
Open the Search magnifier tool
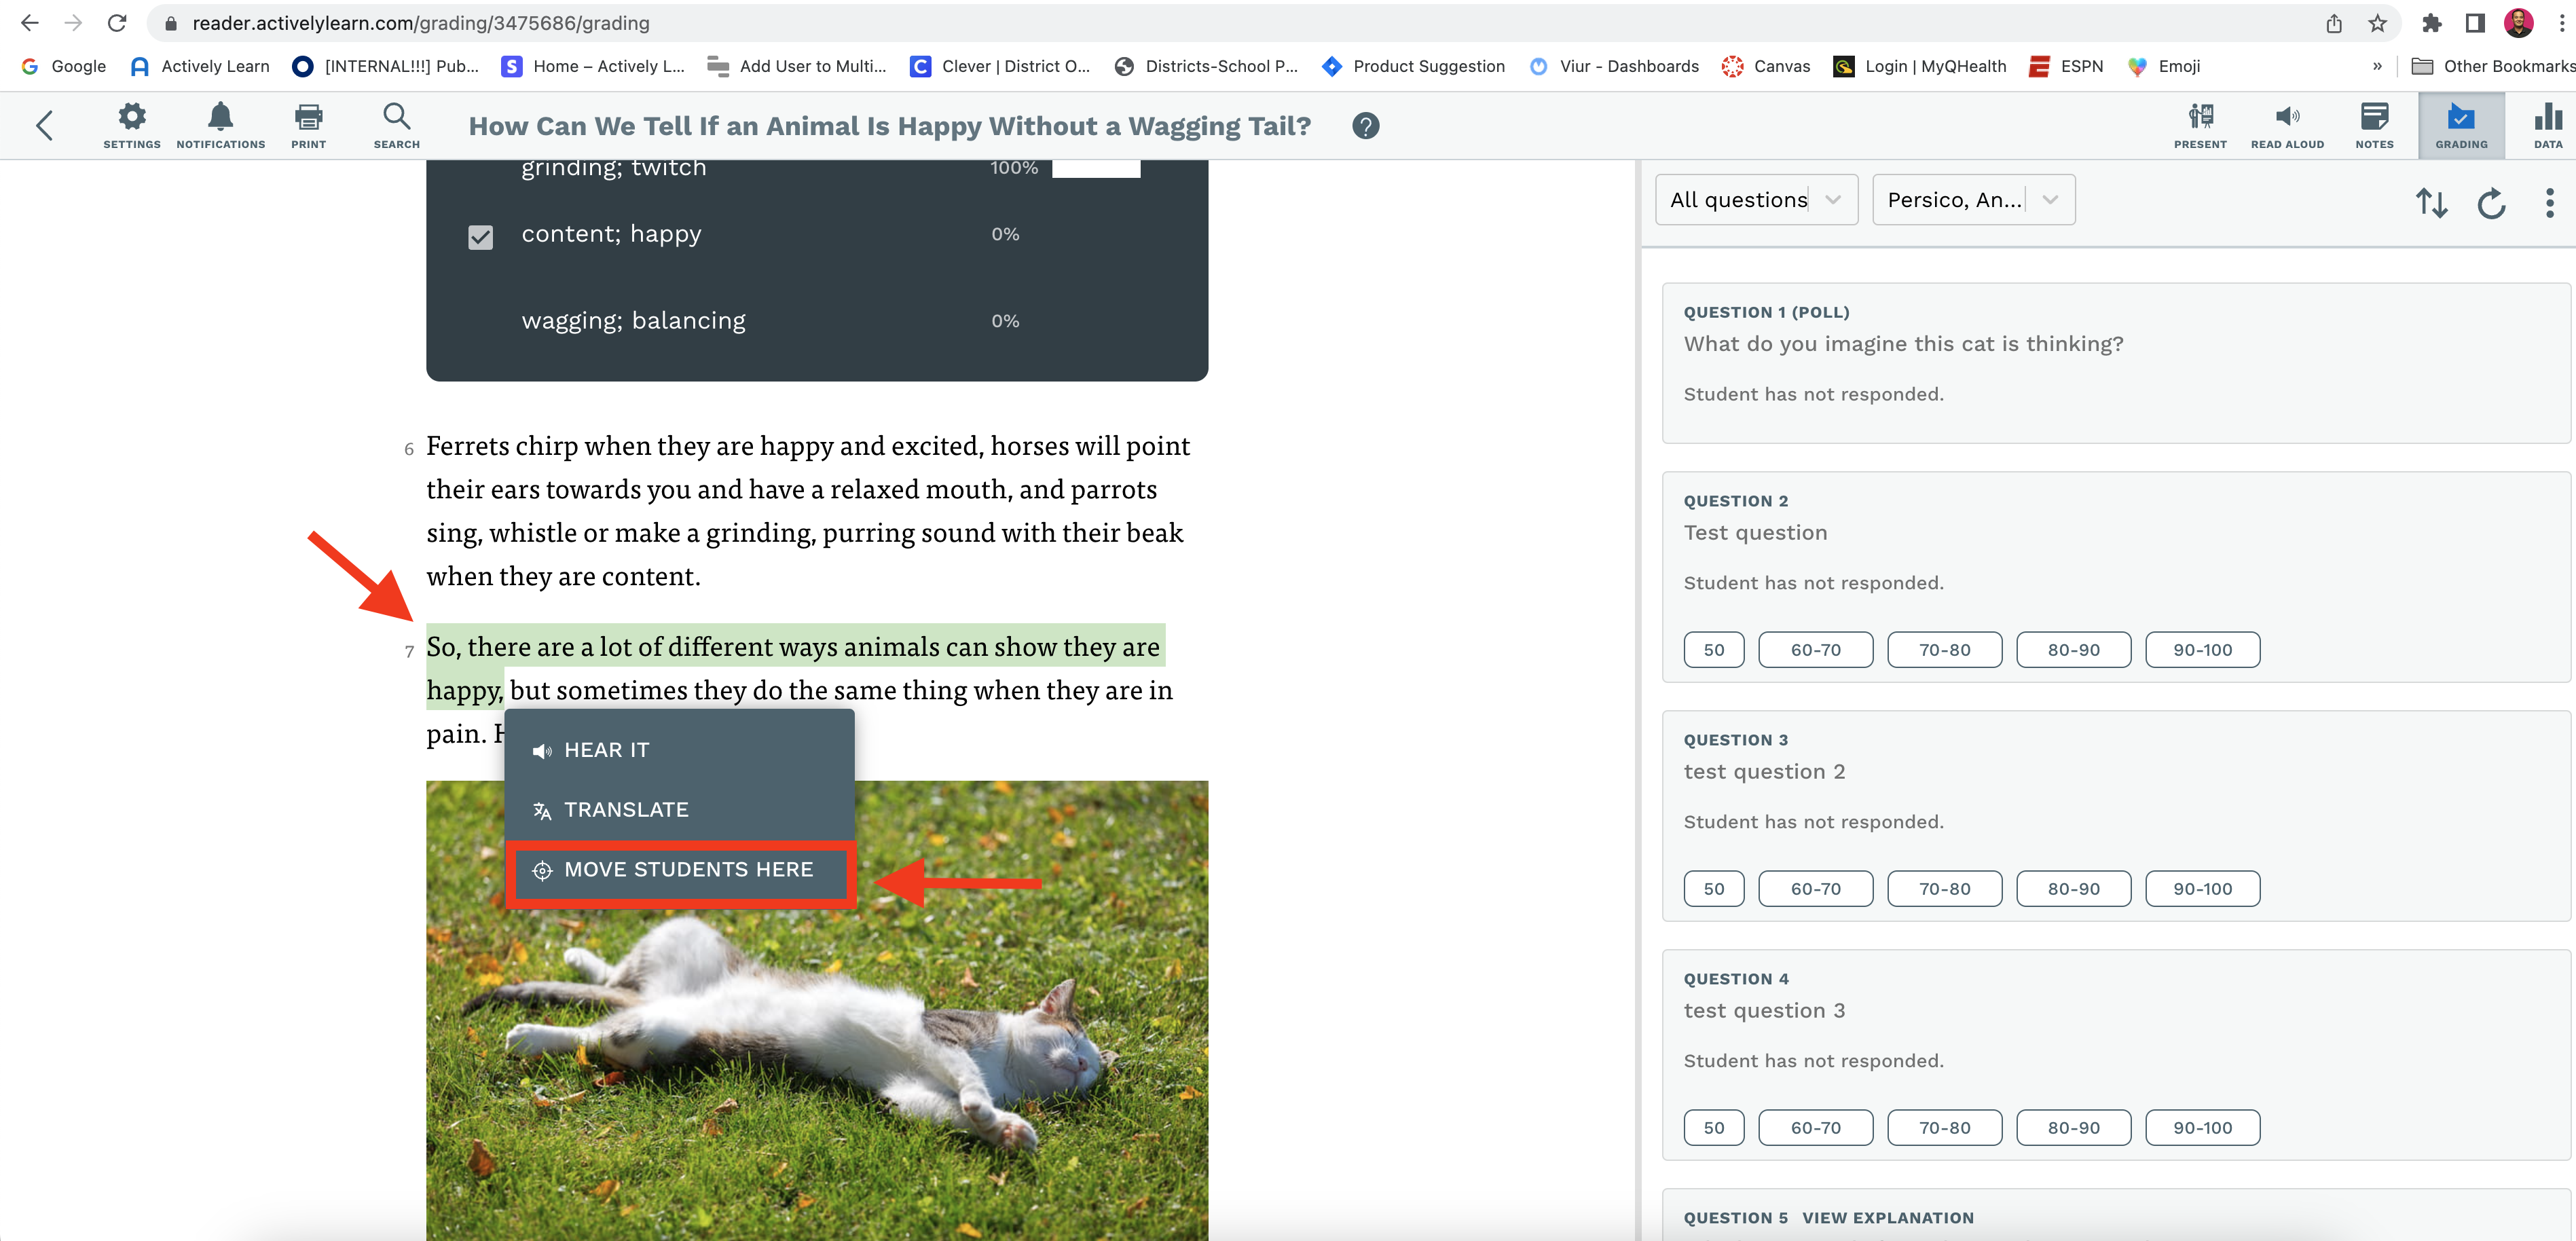click(396, 126)
